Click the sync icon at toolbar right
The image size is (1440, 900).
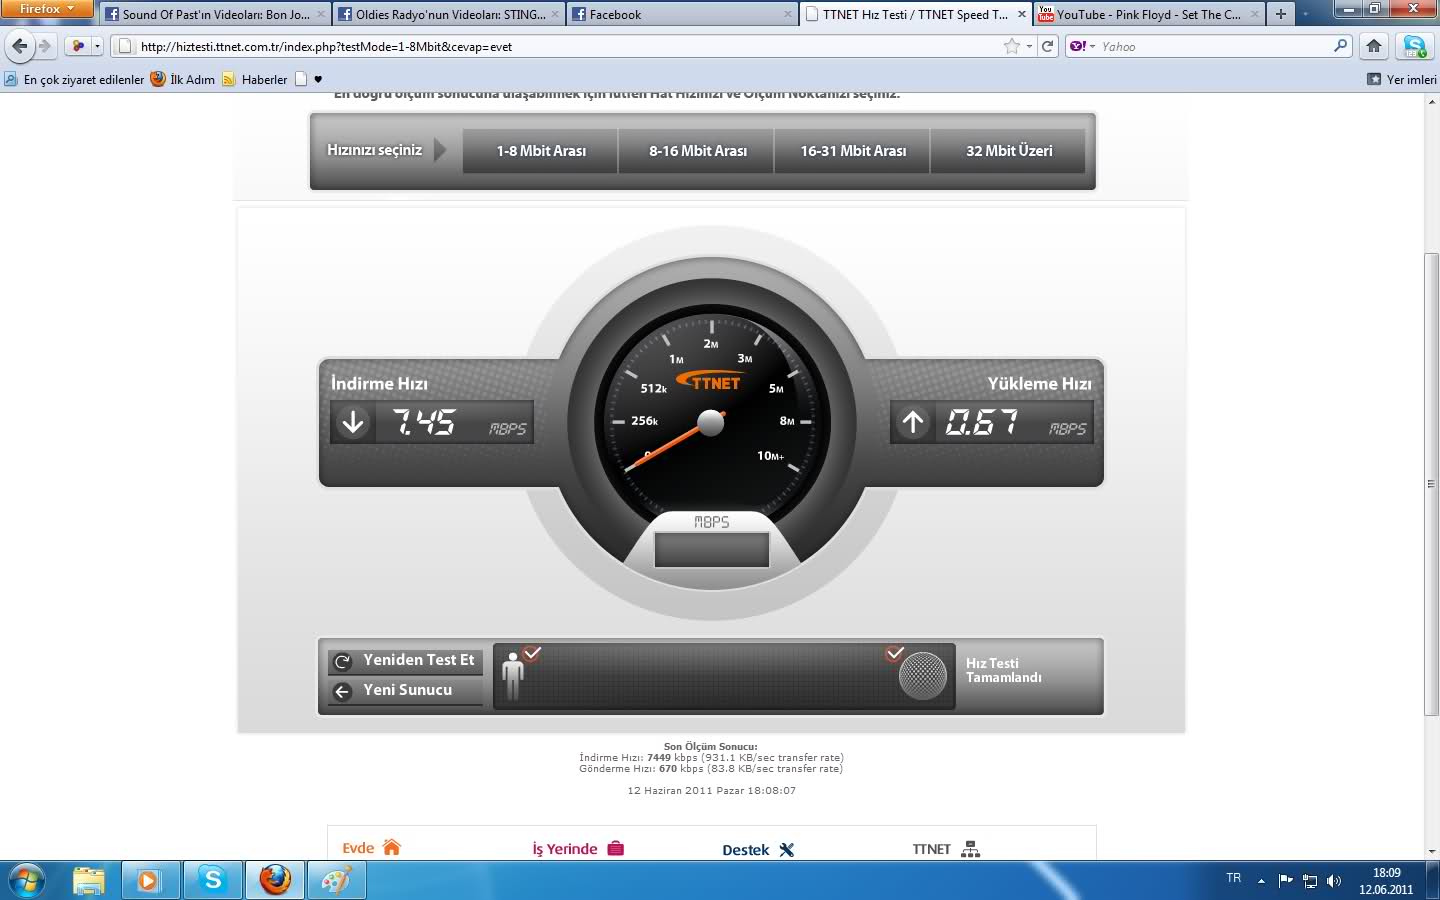click(x=1414, y=46)
